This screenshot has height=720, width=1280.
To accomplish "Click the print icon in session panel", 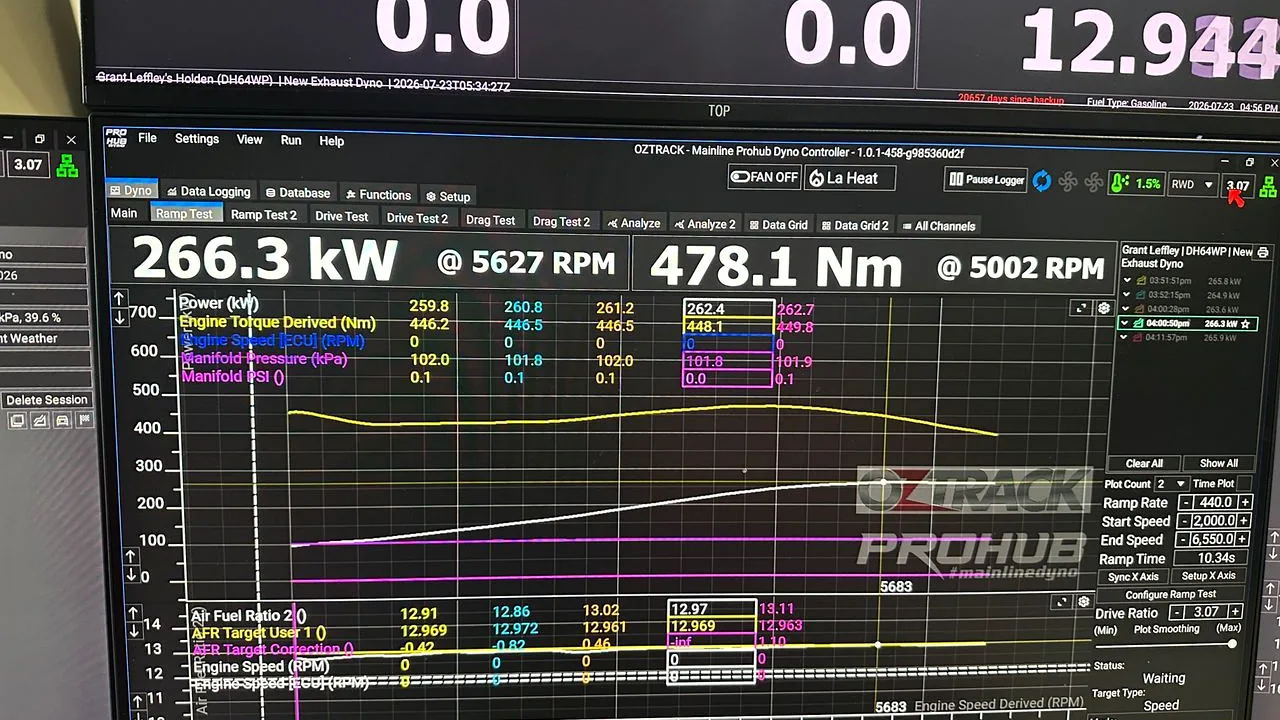I will pyautogui.click(x=1263, y=252).
